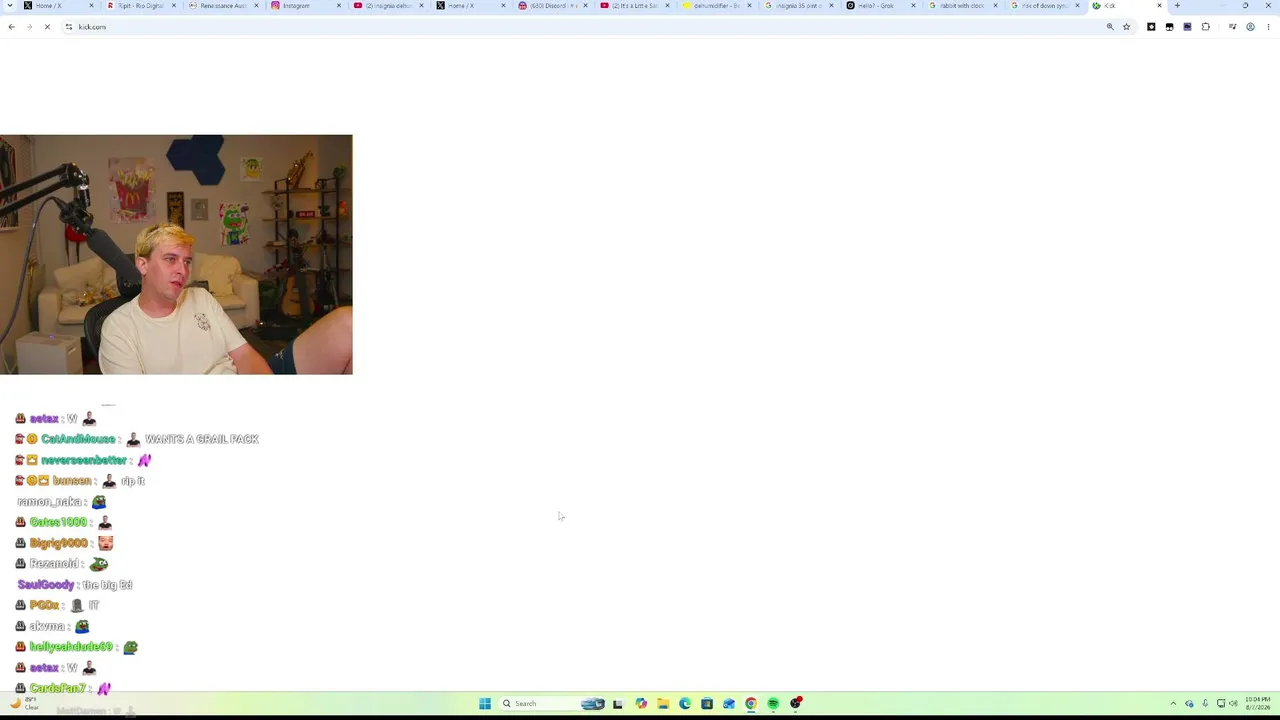Open Microsoft Store from the taskbar
The height and width of the screenshot is (720, 1280).
(707, 704)
